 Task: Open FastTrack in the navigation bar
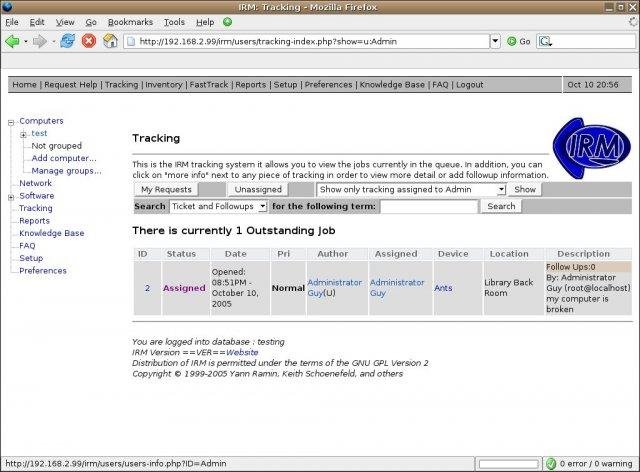pyautogui.click(x=211, y=85)
